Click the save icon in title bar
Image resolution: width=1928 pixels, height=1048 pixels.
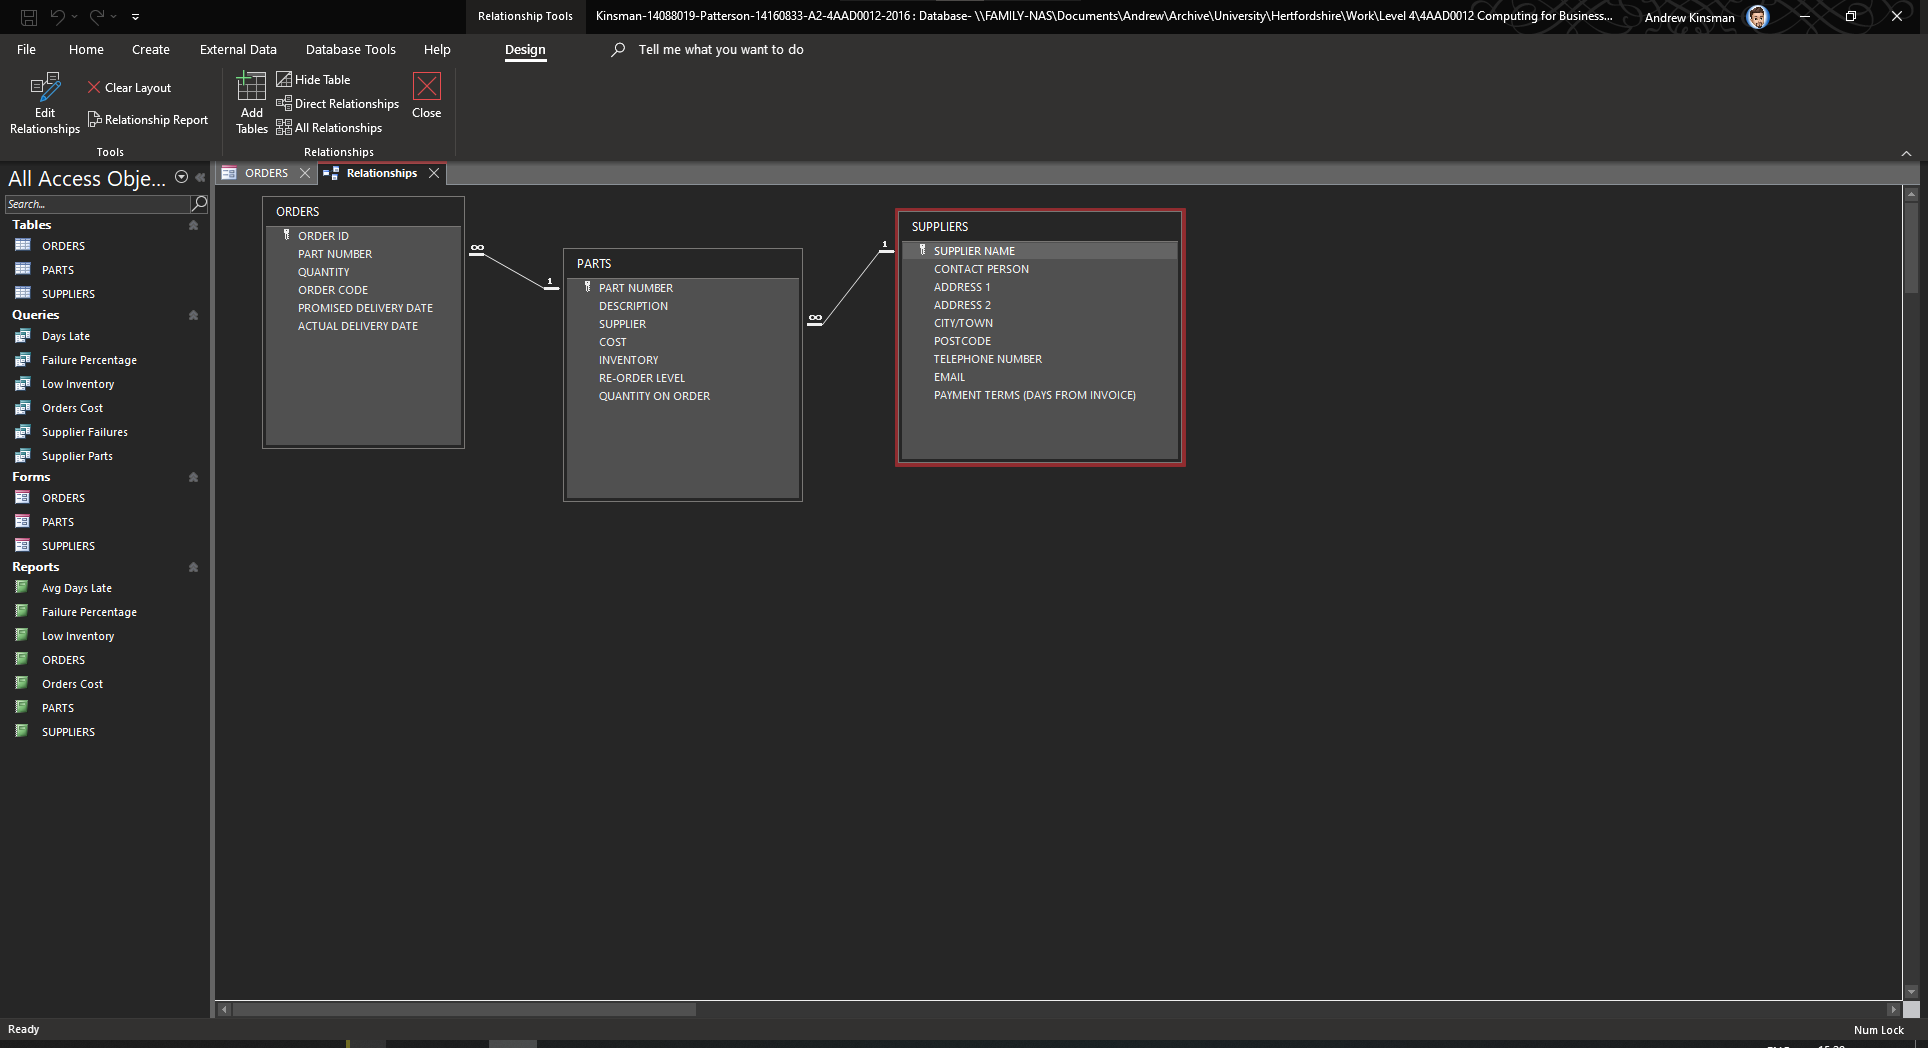pos(29,16)
